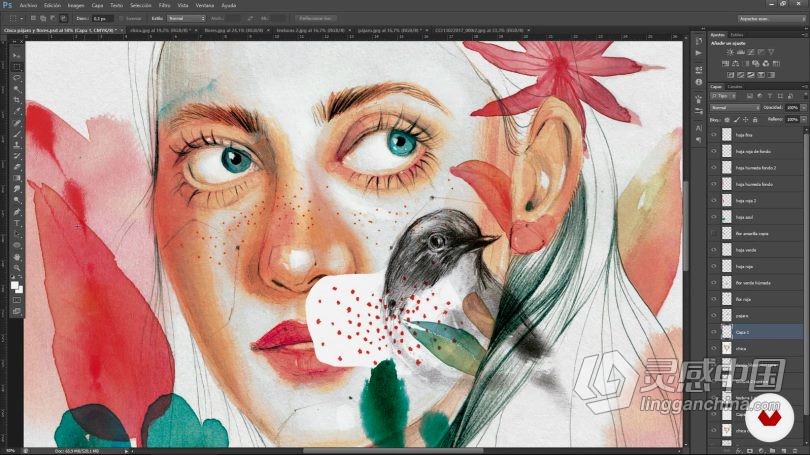Viewport: 810px width, 455px height.
Task: Open the Character panel icon
Action: point(698,128)
